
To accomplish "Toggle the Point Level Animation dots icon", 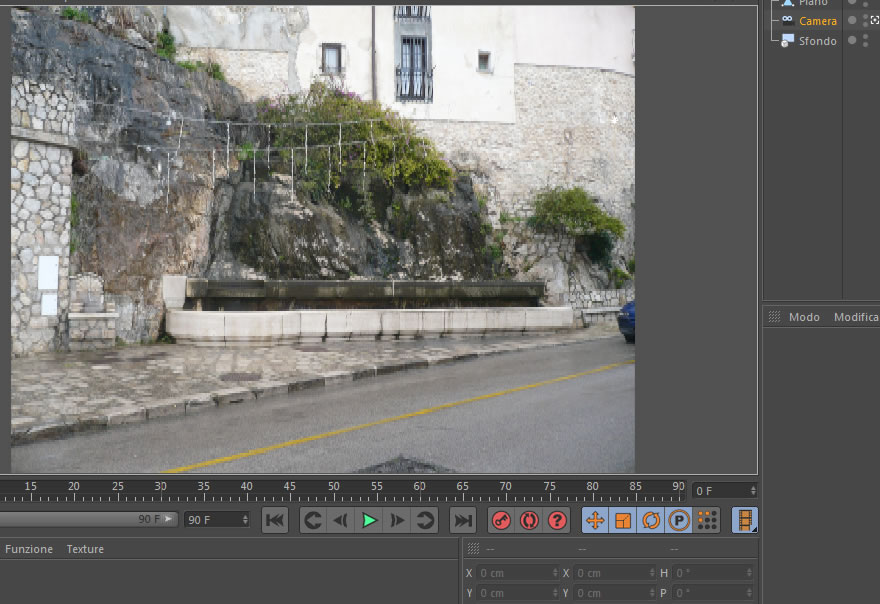I will pos(707,520).
